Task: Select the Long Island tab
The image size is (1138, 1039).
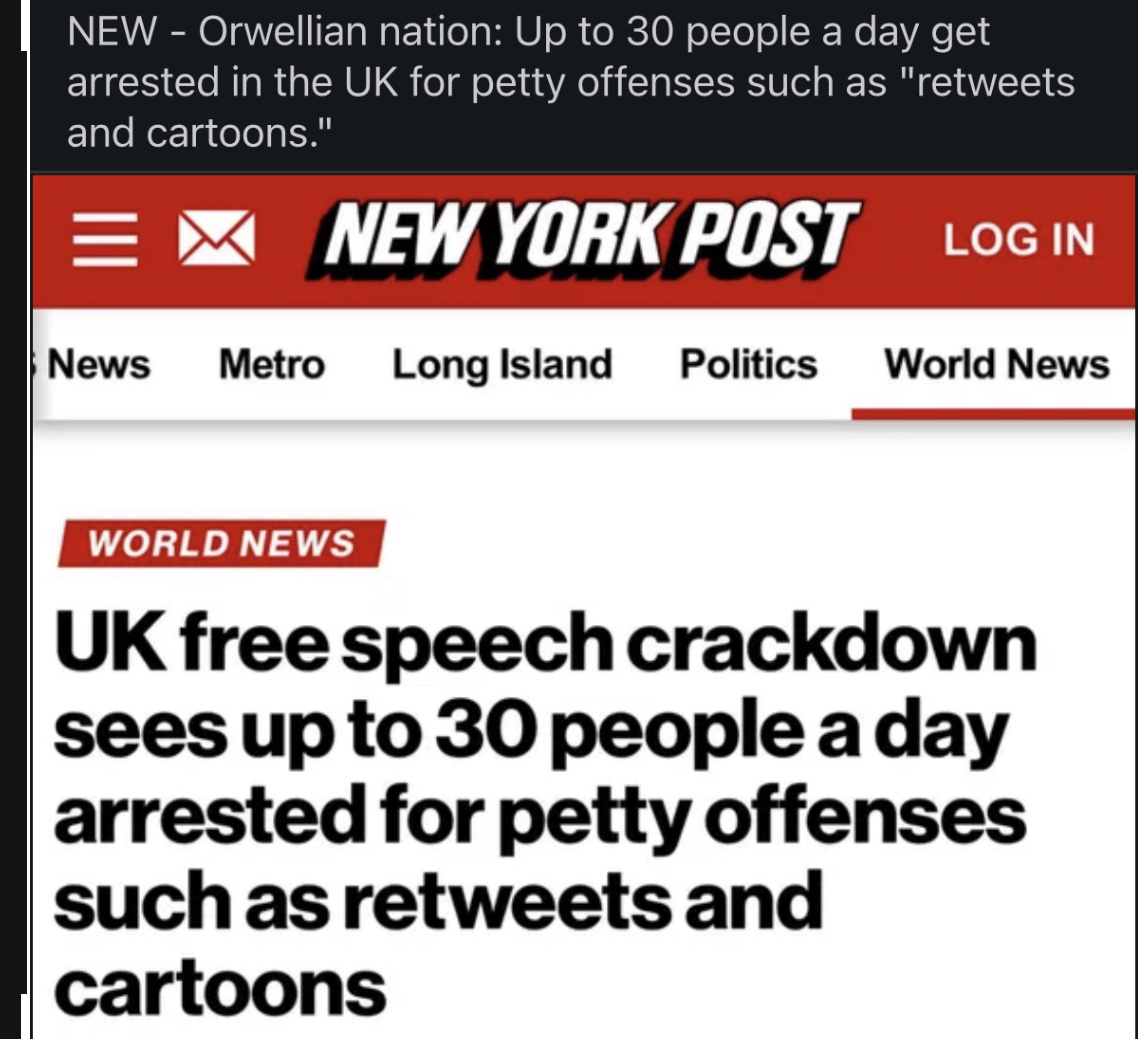Action: [501, 364]
